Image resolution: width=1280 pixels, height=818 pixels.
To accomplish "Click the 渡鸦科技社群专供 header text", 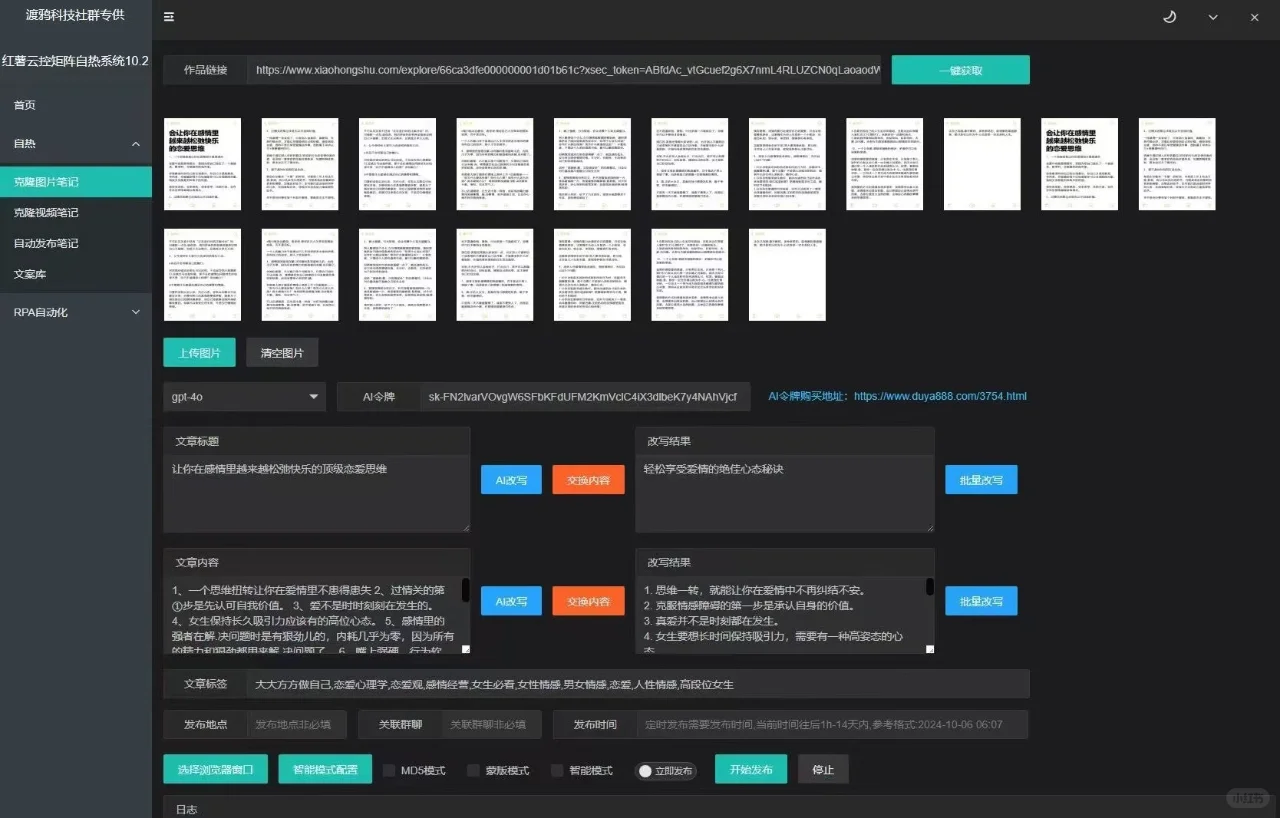I will coord(76,16).
